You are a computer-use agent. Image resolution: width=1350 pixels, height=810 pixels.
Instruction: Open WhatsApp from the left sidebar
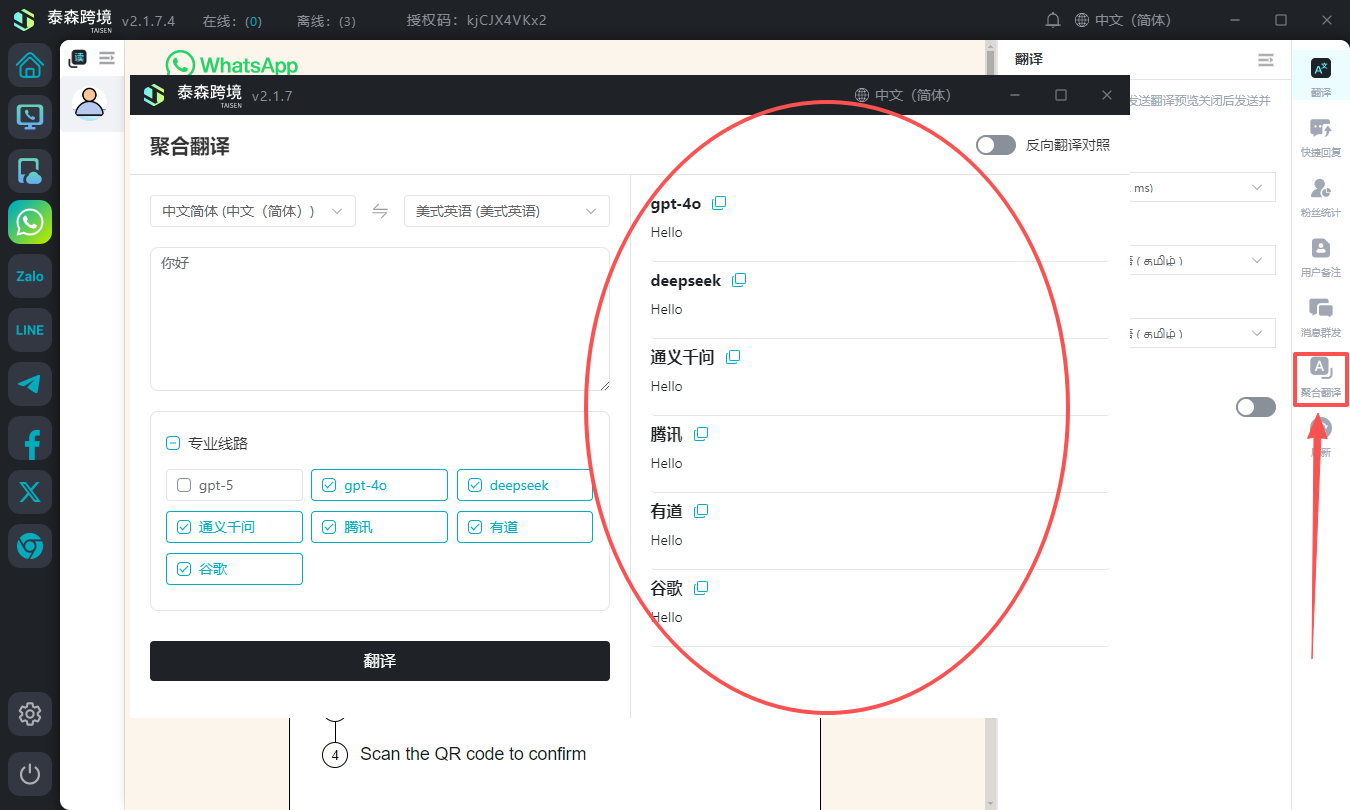(x=30, y=222)
